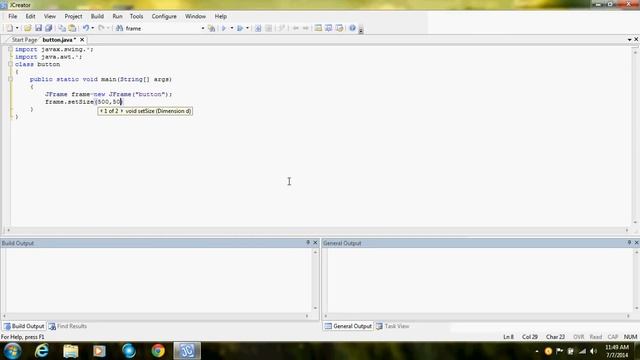
Task: Pin the Build Output panel
Action: [308, 242]
